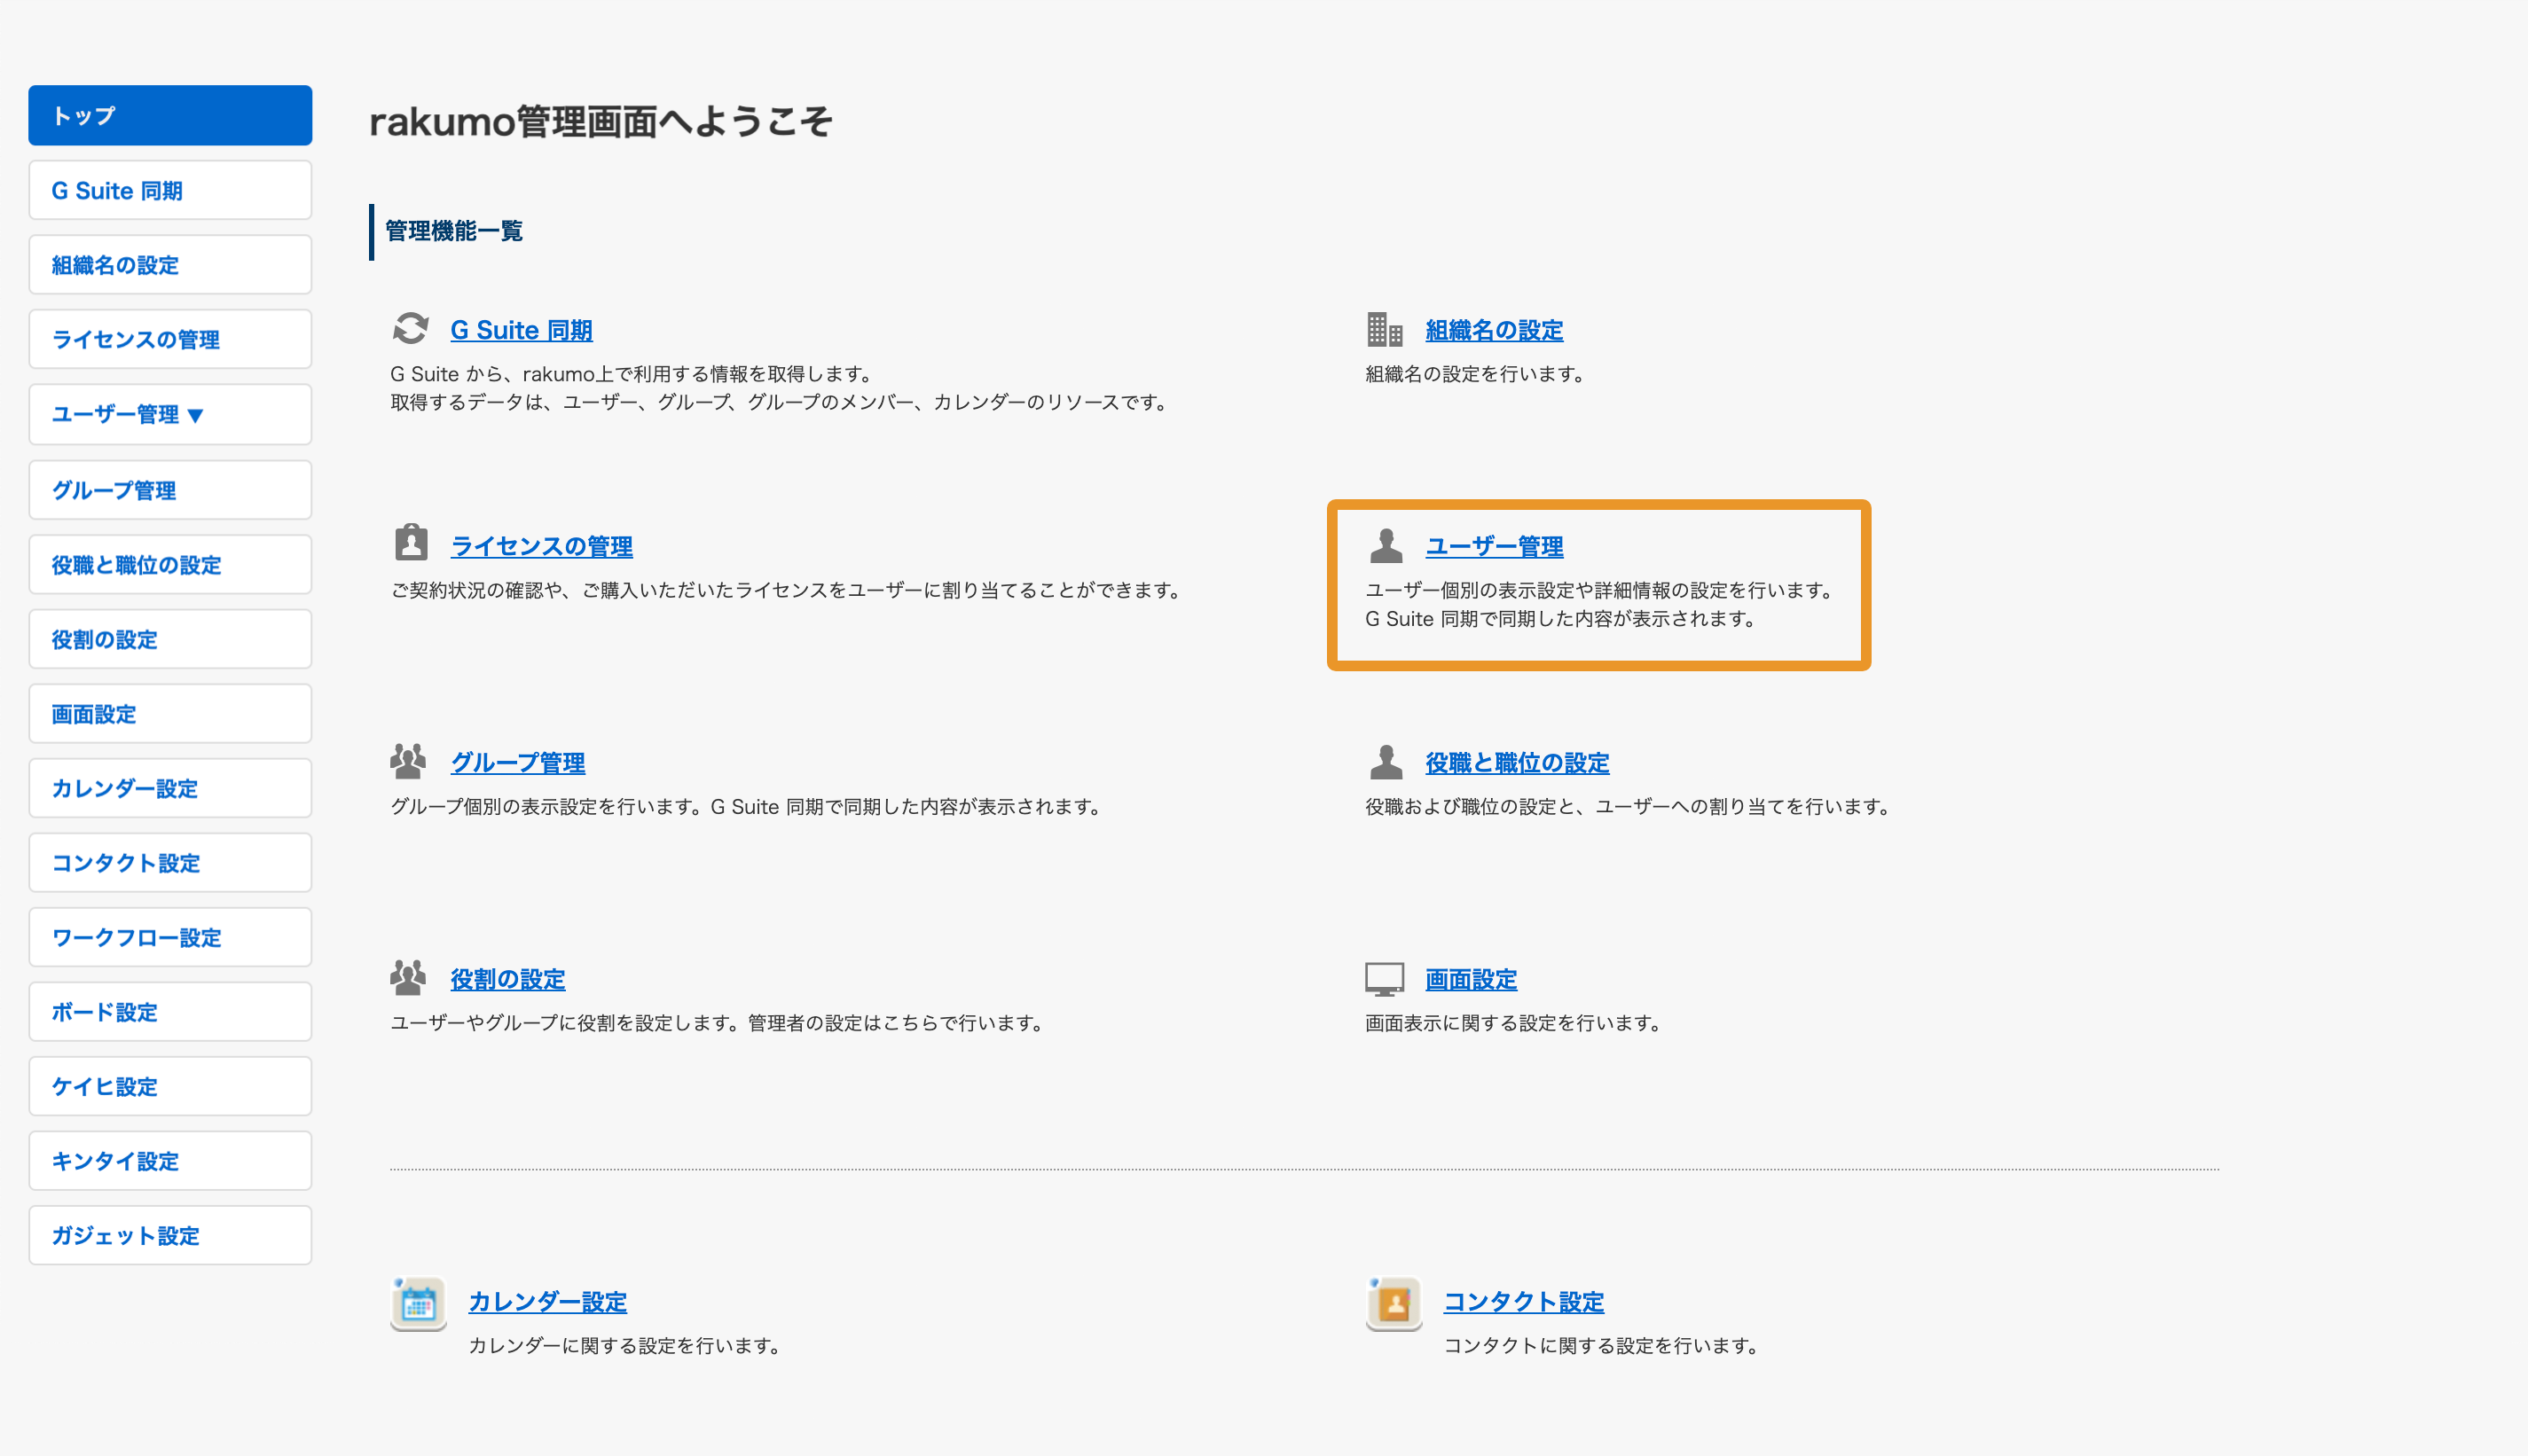Open 役職と職位の設定 in the sidebar
Image resolution: width=2528 pixels, height=1456 pixels.
[x=170, y=565]
